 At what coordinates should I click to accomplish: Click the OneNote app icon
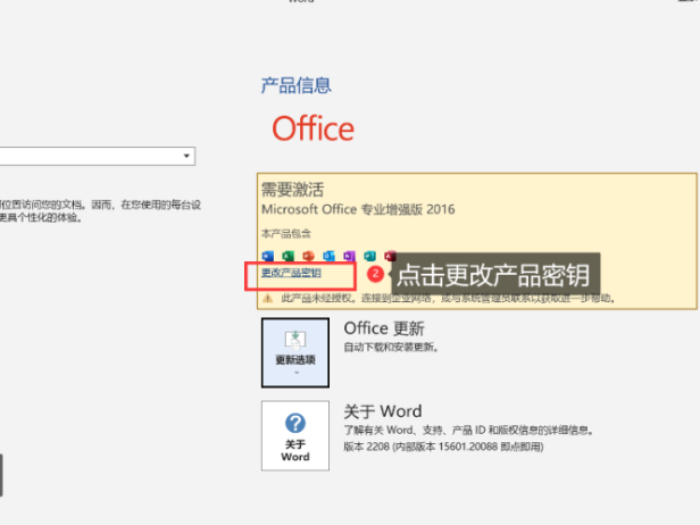click(x=350, y=256)
